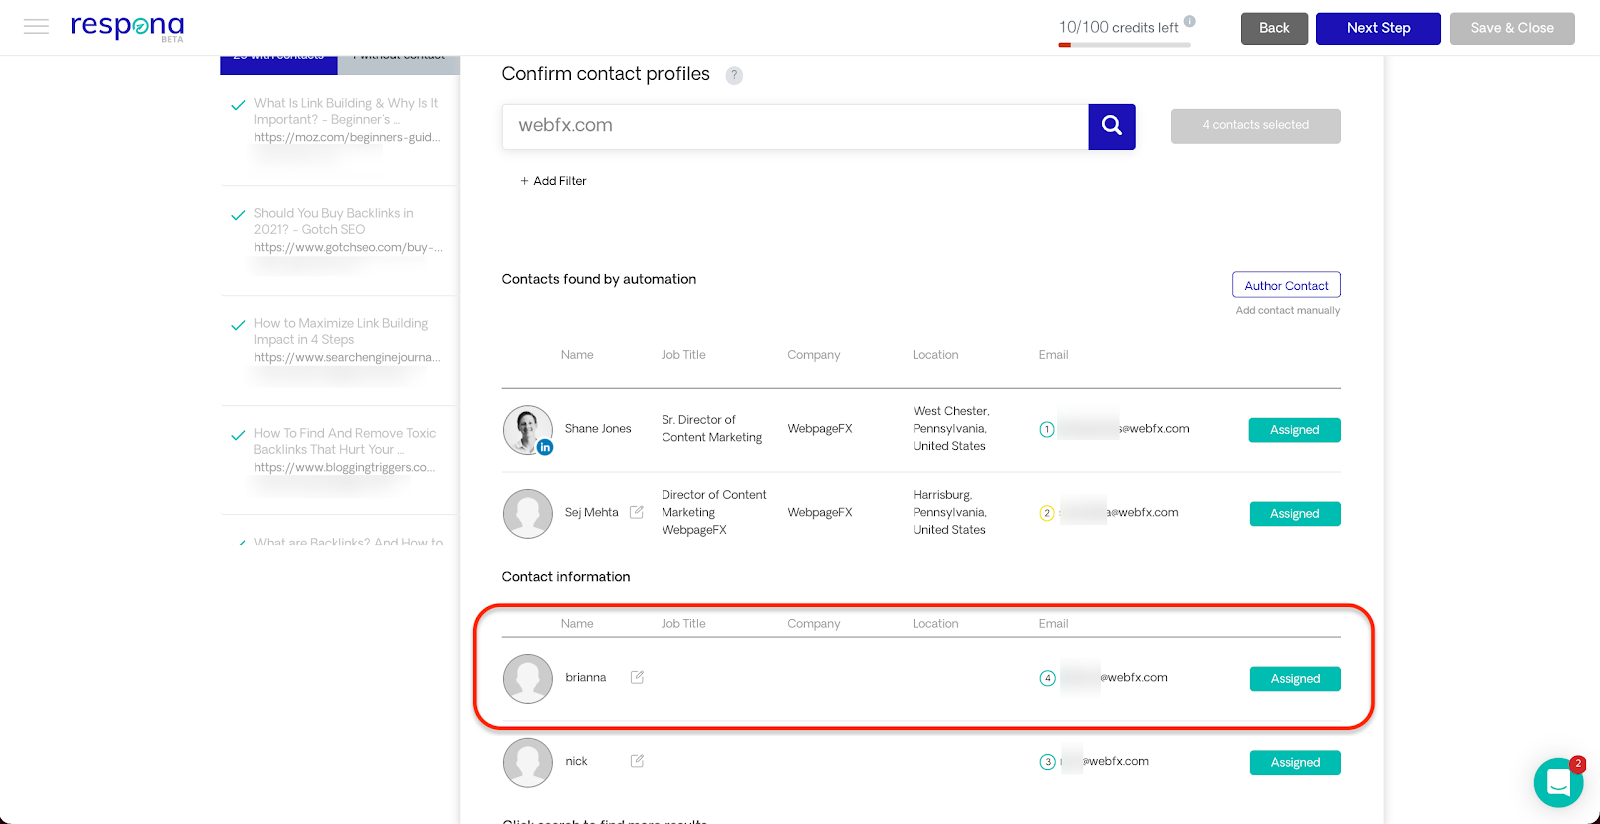
Task: Click Shane Jones WebpageFX company
Action: [x=820, y=429]
